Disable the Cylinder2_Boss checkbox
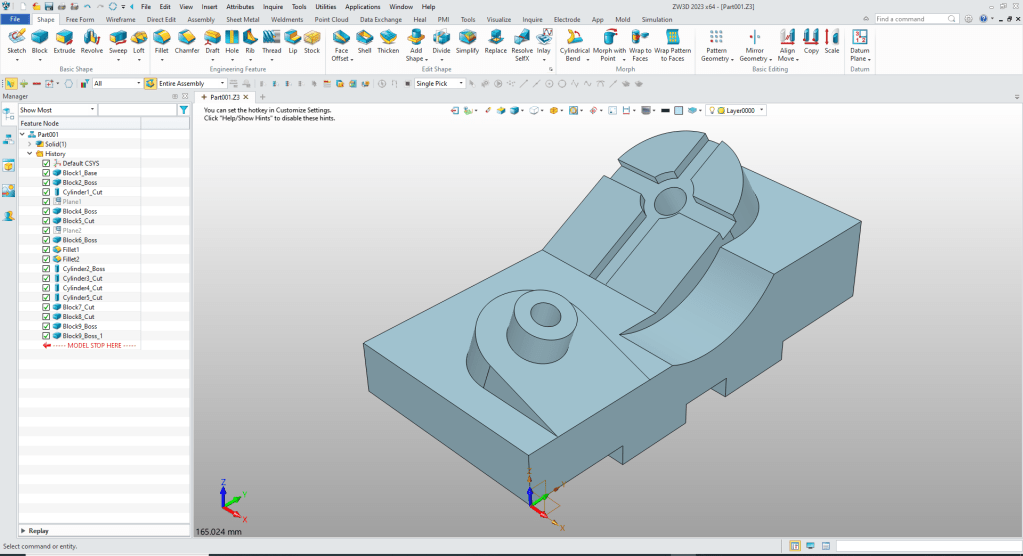 click(x=46, y=269)
